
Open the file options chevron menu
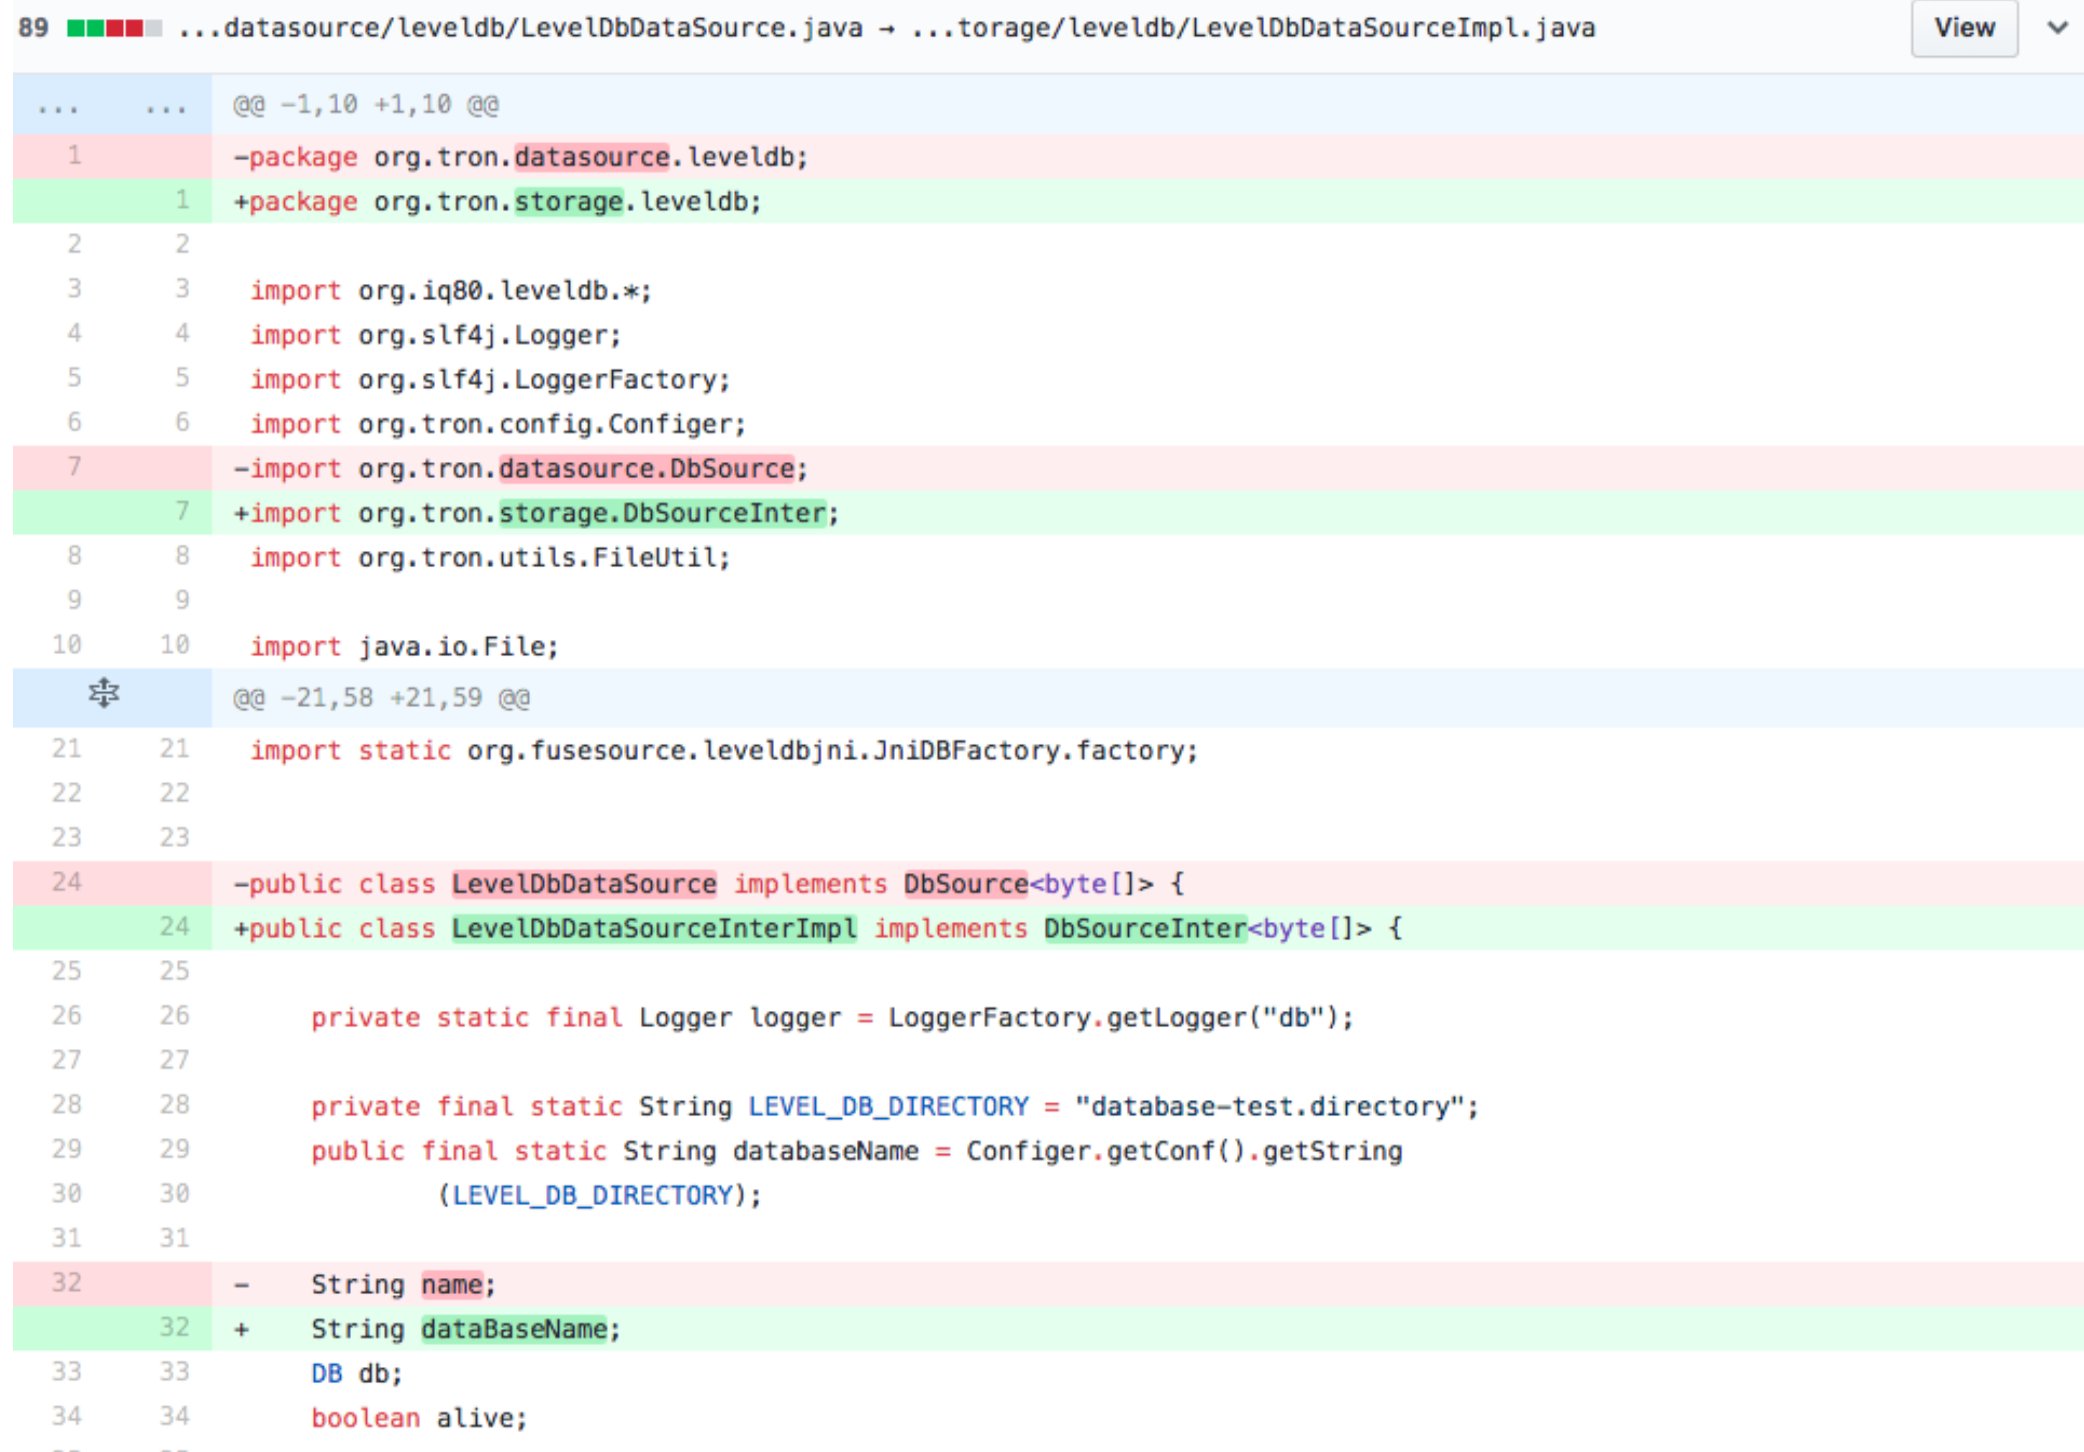coord(2055,28)
